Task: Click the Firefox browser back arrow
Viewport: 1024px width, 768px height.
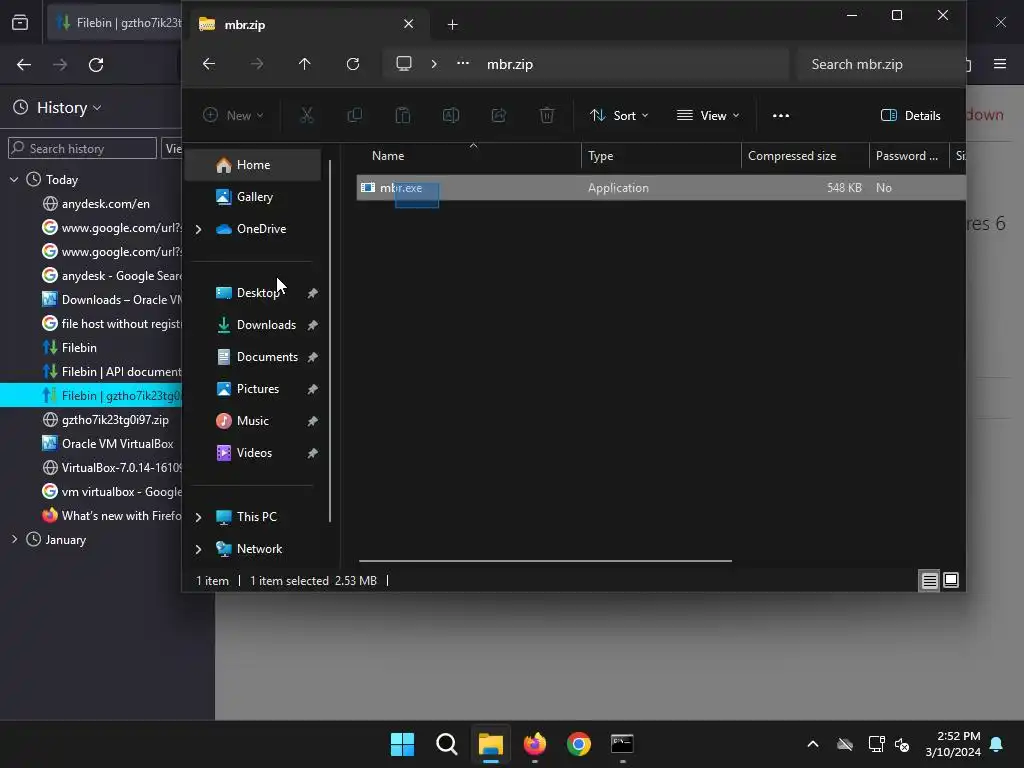Action: tap(24, 65)
